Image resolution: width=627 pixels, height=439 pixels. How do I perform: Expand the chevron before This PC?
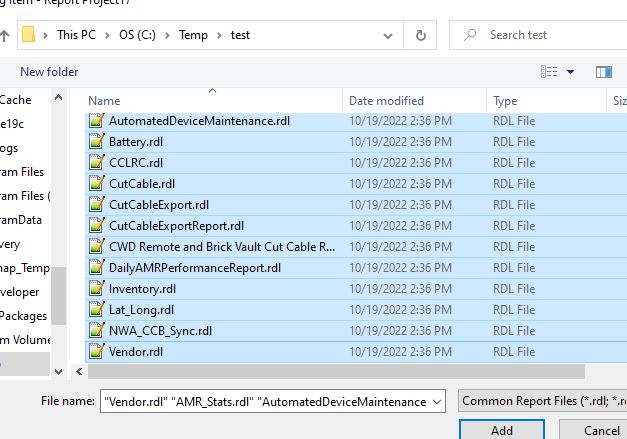(x=45, y=36)
